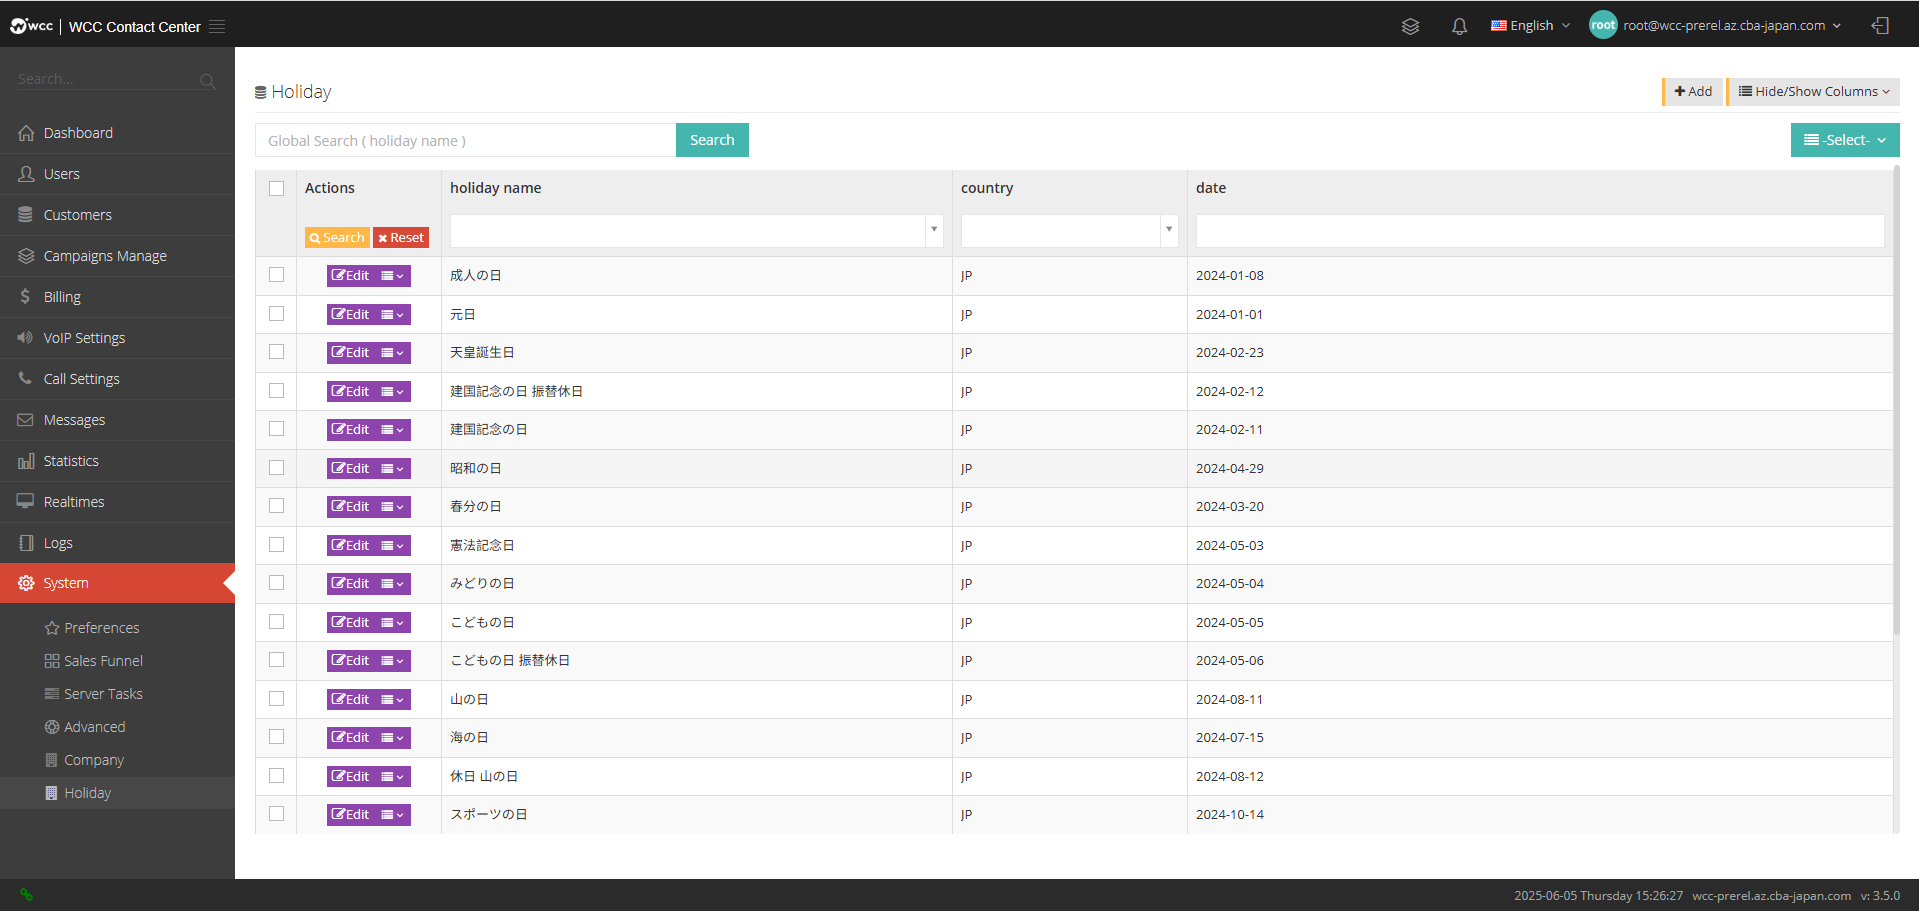Open Messages in the sidebar
Image resolution: width=1919 pixels, height=911 pixels.
point(117,420)
